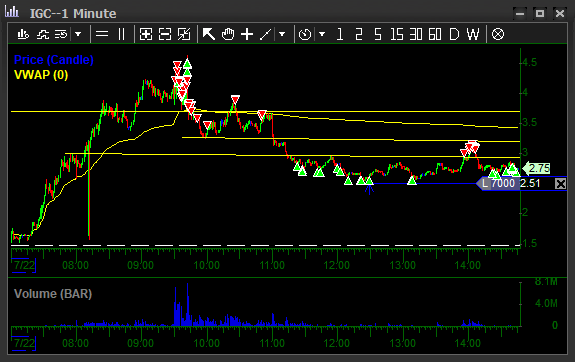Click the VWAP (0) legend label

41,75
